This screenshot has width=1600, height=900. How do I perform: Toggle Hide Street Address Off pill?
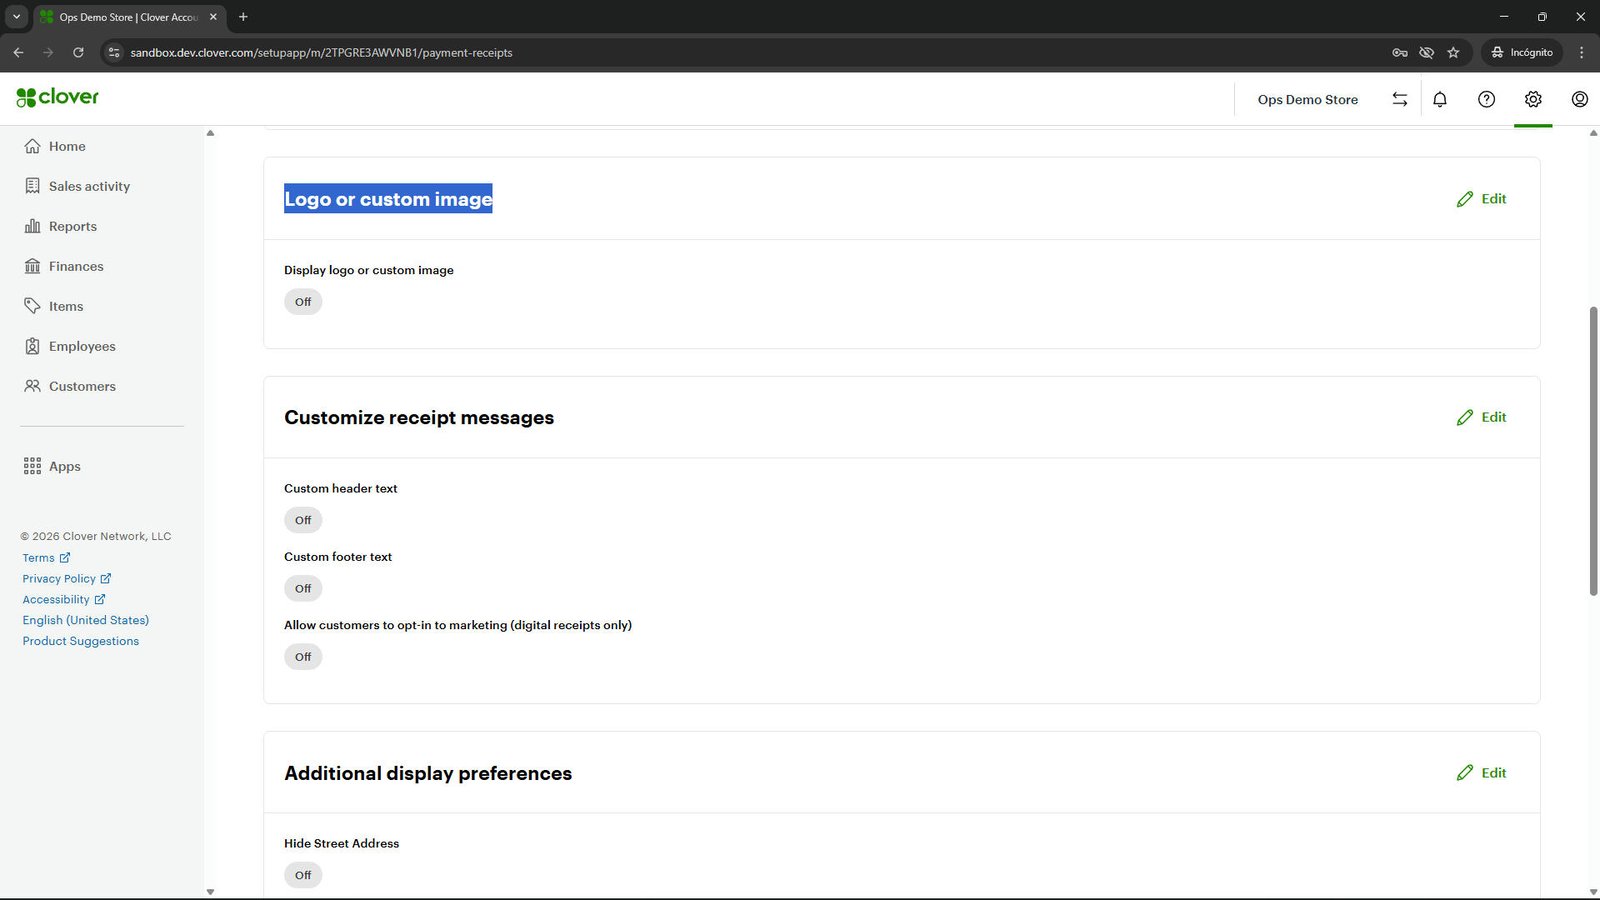(303, 875)
